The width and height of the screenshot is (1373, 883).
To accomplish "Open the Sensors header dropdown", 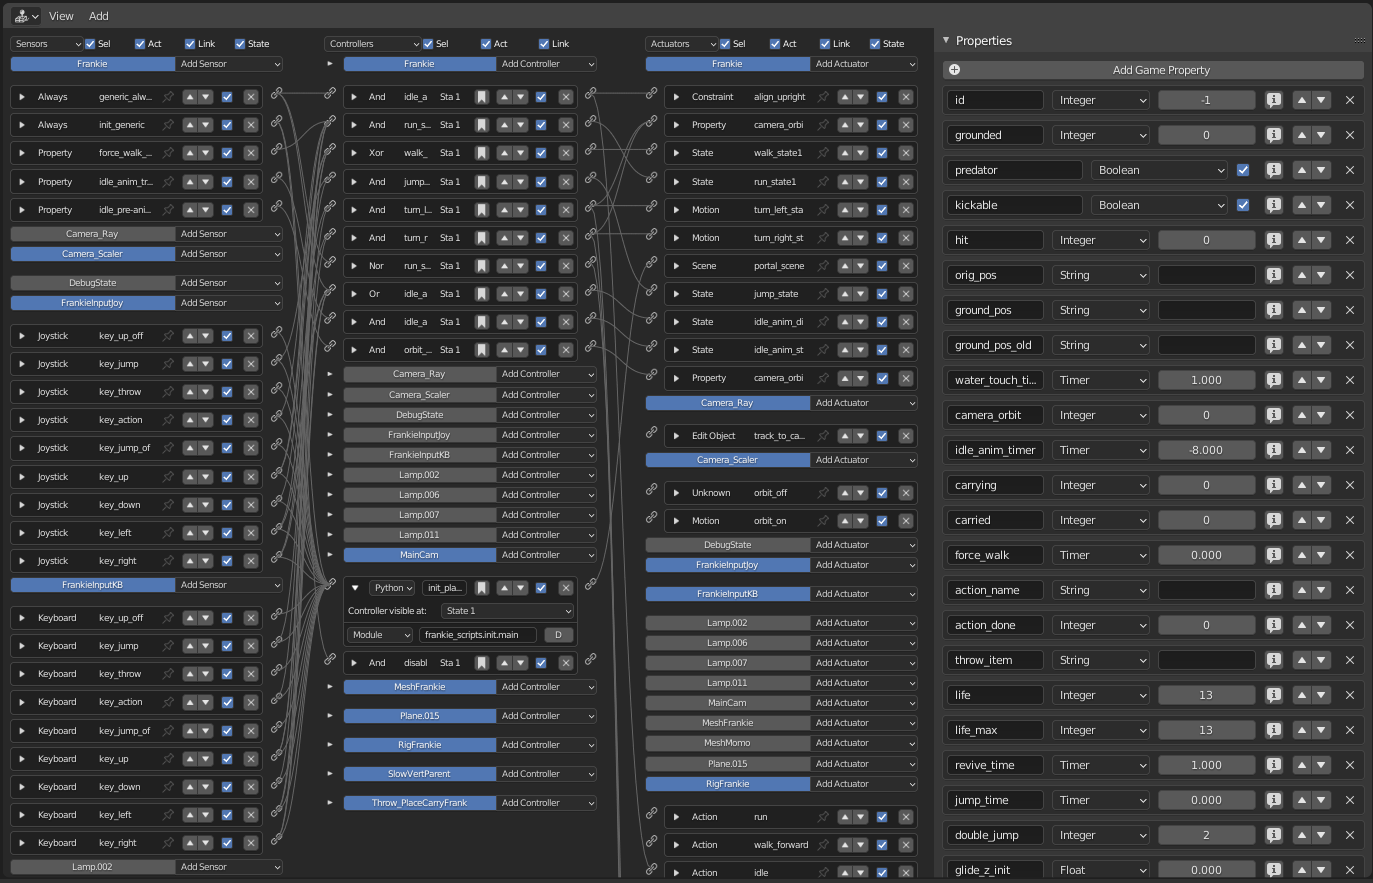I will (47, 44).
